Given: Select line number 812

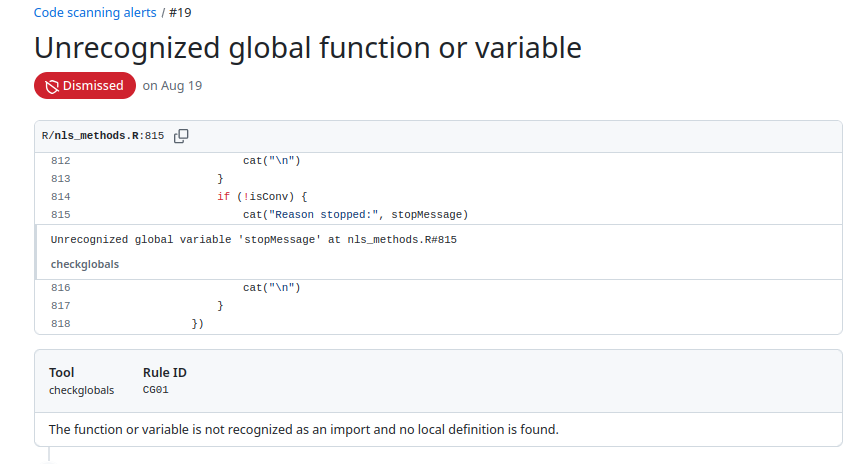Looking at the screenshot, I should click(x=60, y=160).
